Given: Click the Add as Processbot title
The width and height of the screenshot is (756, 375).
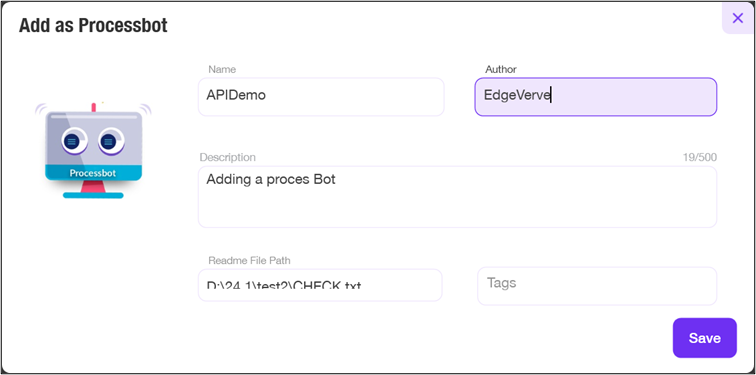Looking at the screenshot, I should click(x=93, y=26).
